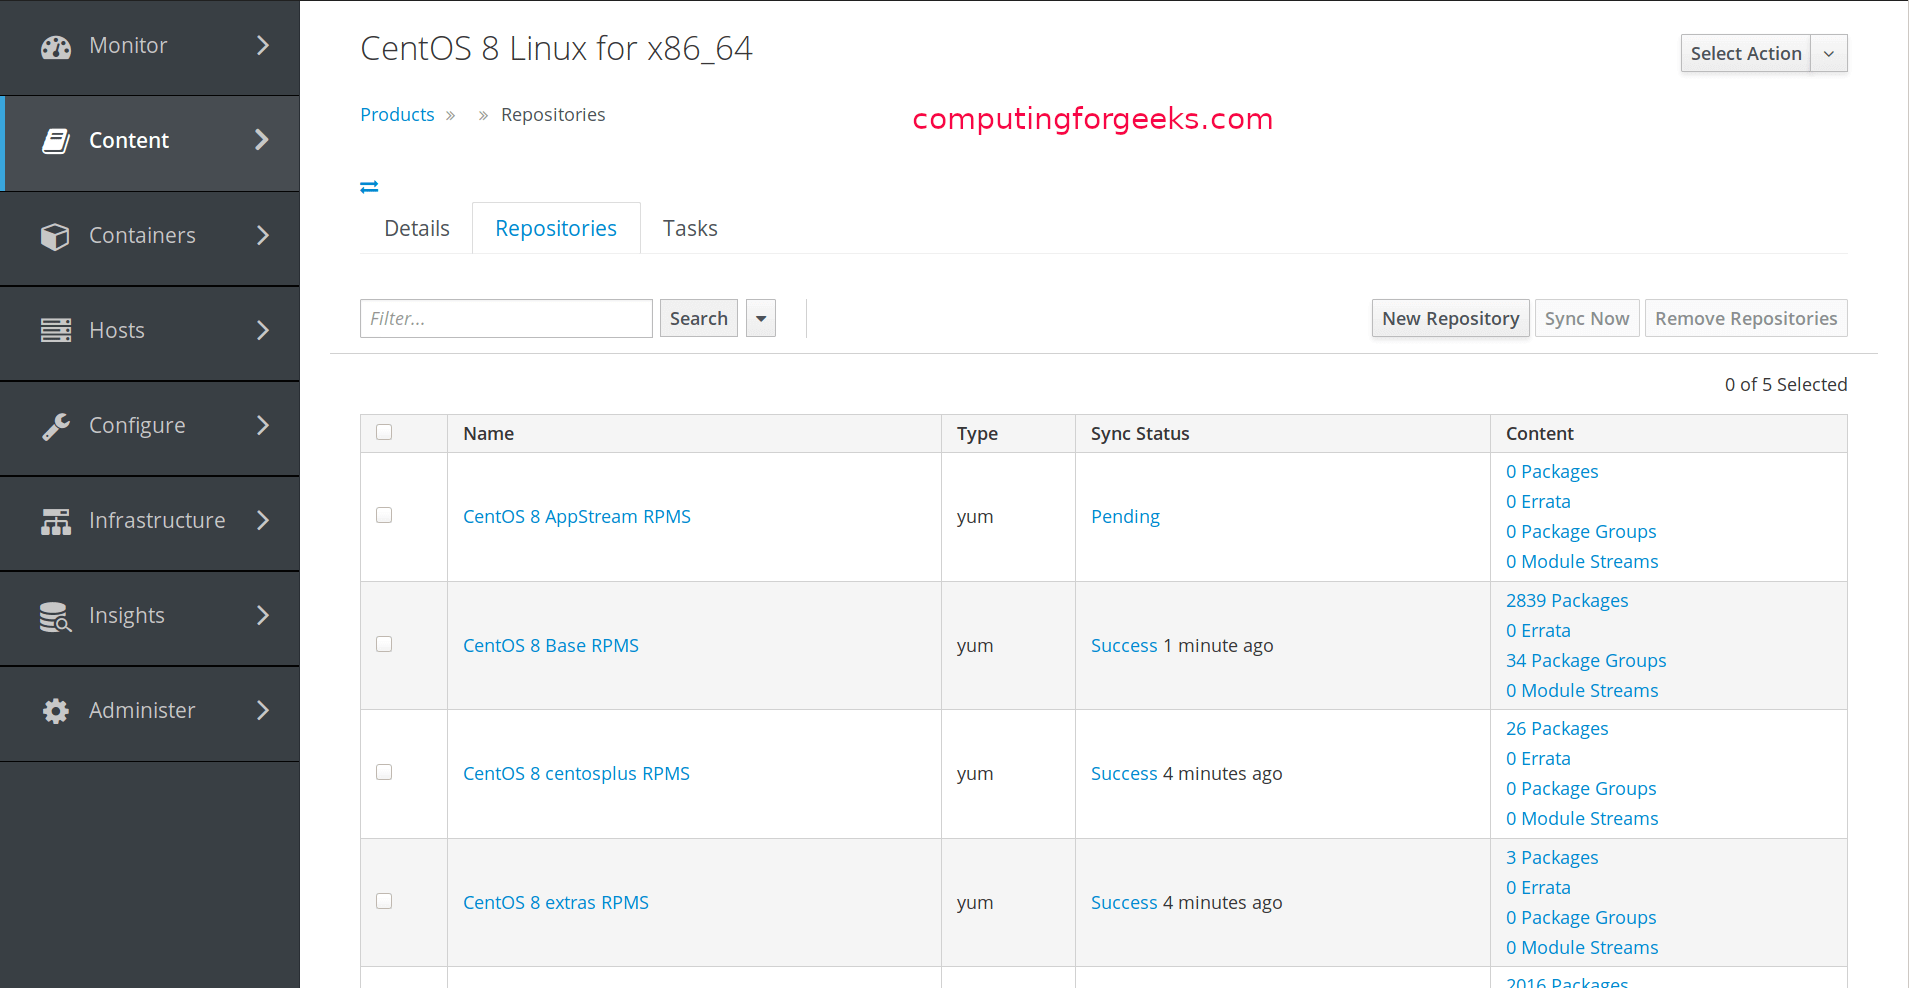This screenshot has height=988, width=1909.
Task: Open the CentOS 8 AppStream RPMS repository
Action: [577, 517]
